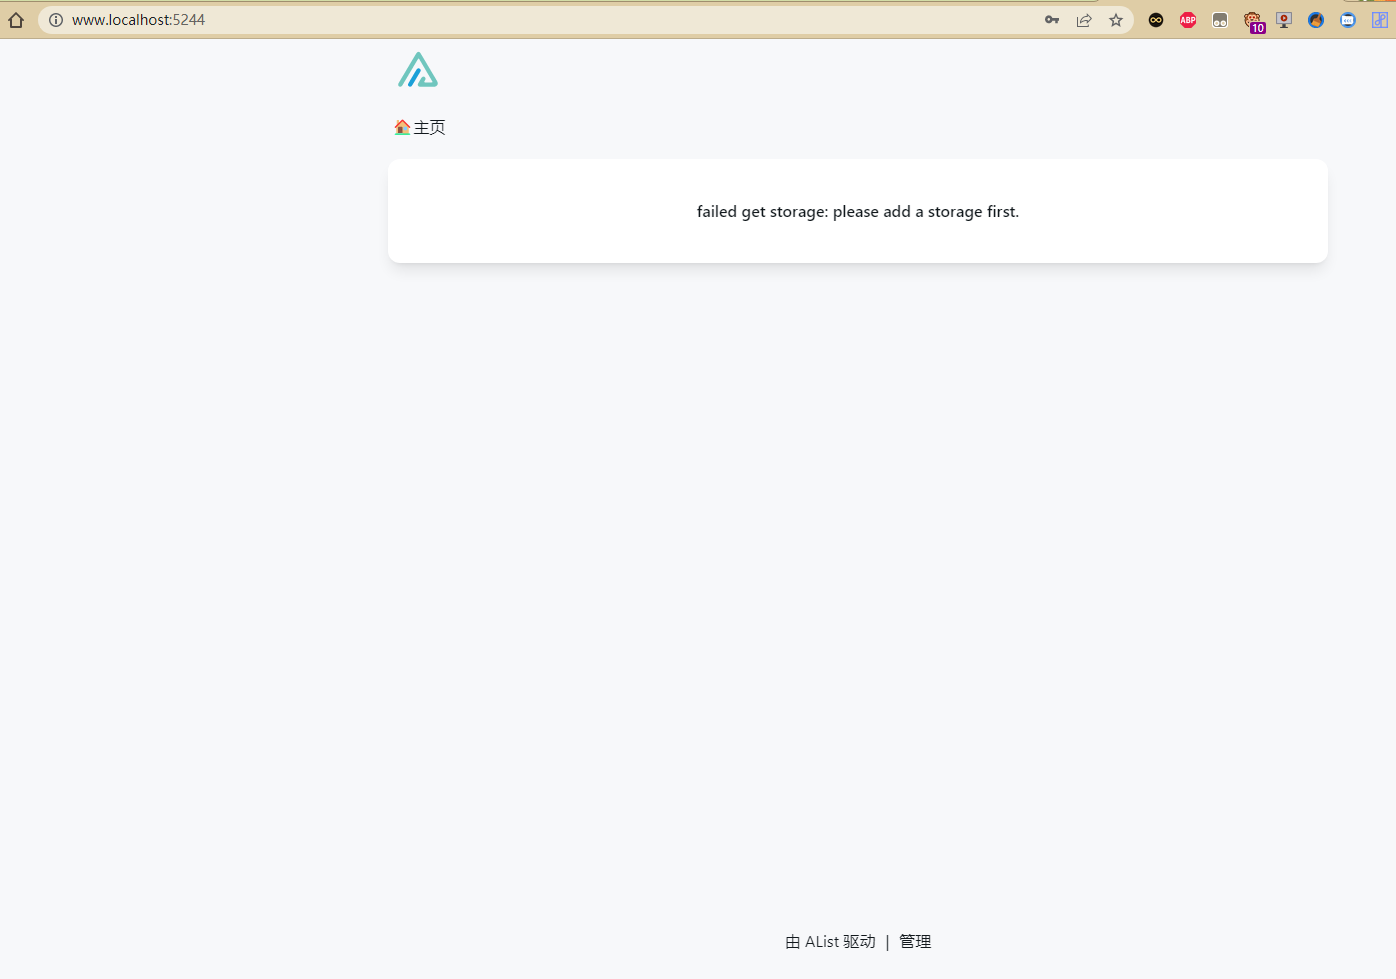Screen dimensions: 1396x979
Task: Open the 管理 (Manage) link in footer
Action: [x=914, y=941]
